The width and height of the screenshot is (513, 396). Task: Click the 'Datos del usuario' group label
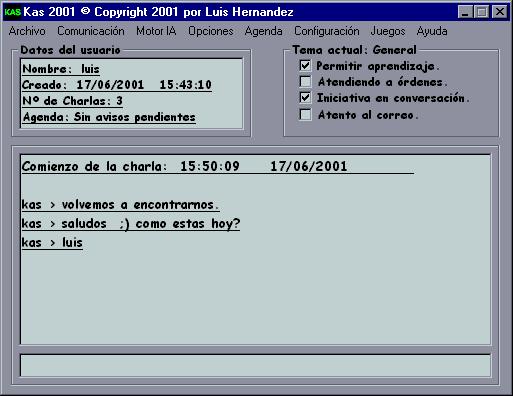(x=70, y=50)
